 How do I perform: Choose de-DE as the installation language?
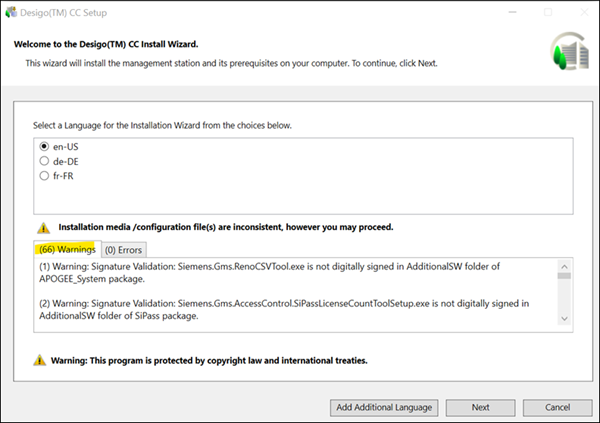tap(45, 161)
